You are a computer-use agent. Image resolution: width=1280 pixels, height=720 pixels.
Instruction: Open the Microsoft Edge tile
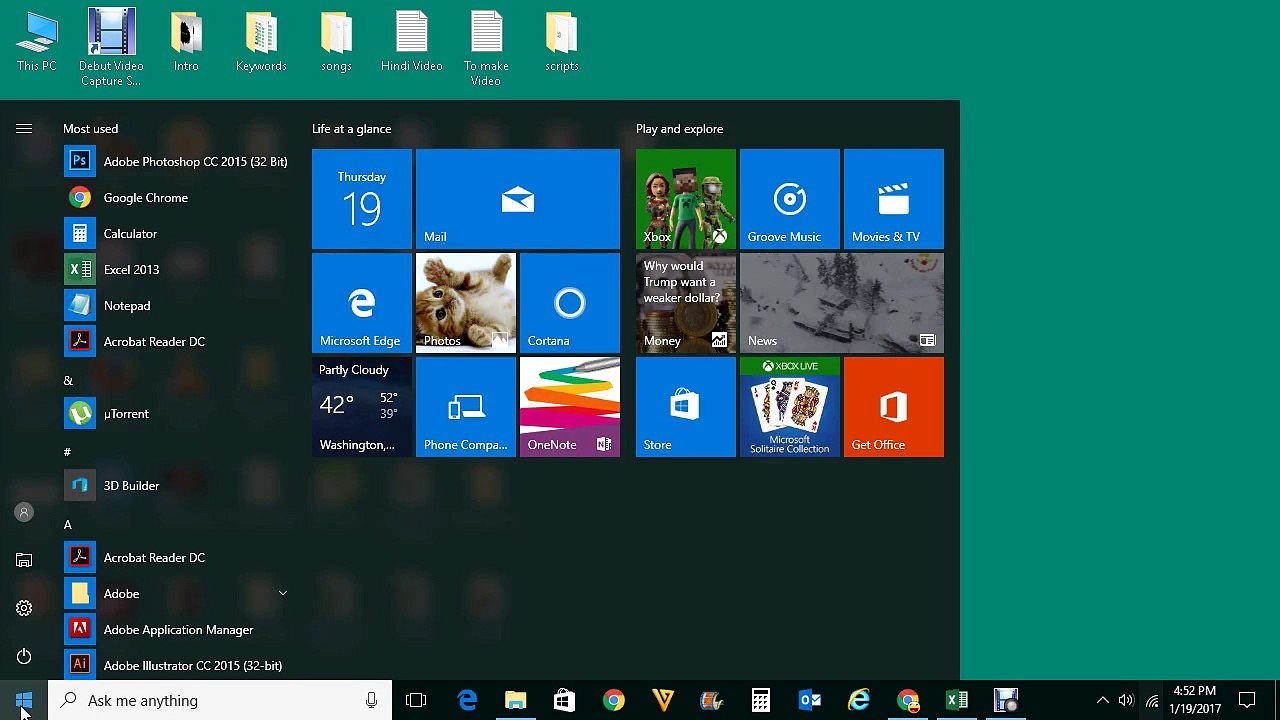(362, 303)
